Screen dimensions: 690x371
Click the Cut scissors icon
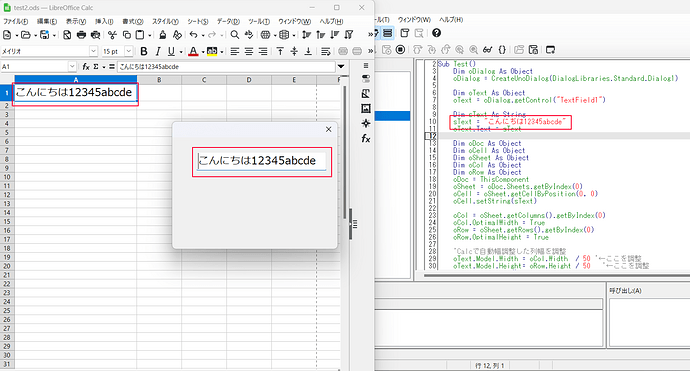tap(113, 35)
